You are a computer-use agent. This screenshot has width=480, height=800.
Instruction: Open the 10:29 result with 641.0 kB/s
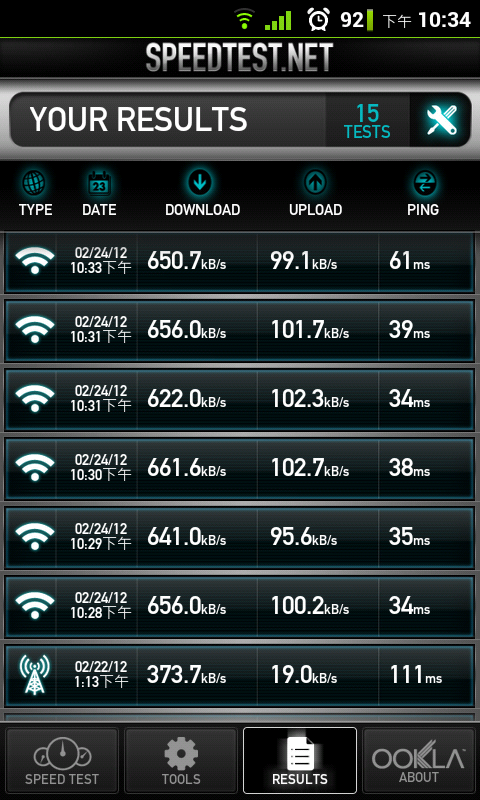click(x=240, y=538)
